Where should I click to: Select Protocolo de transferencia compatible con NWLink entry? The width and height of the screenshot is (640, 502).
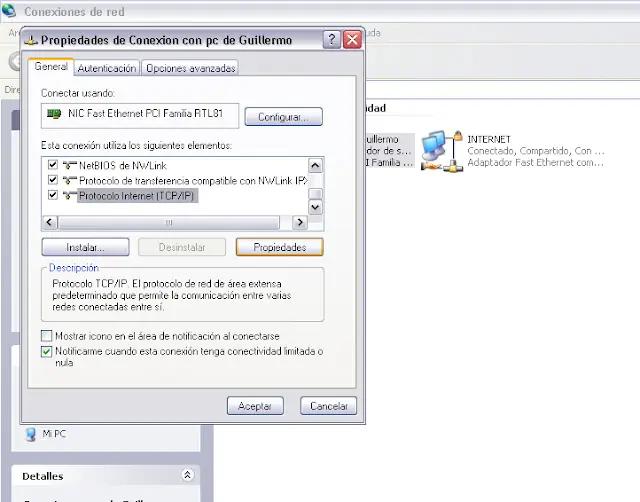pyautogui.click(x=193, y=181)
